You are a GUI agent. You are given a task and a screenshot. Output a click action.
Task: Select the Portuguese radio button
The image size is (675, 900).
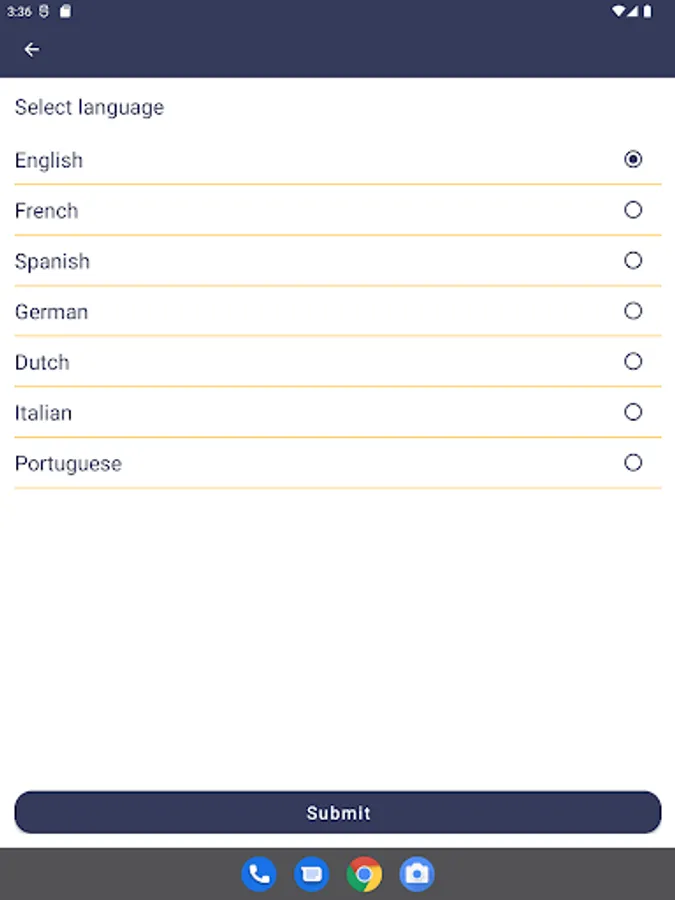click(x=633, y=462)
